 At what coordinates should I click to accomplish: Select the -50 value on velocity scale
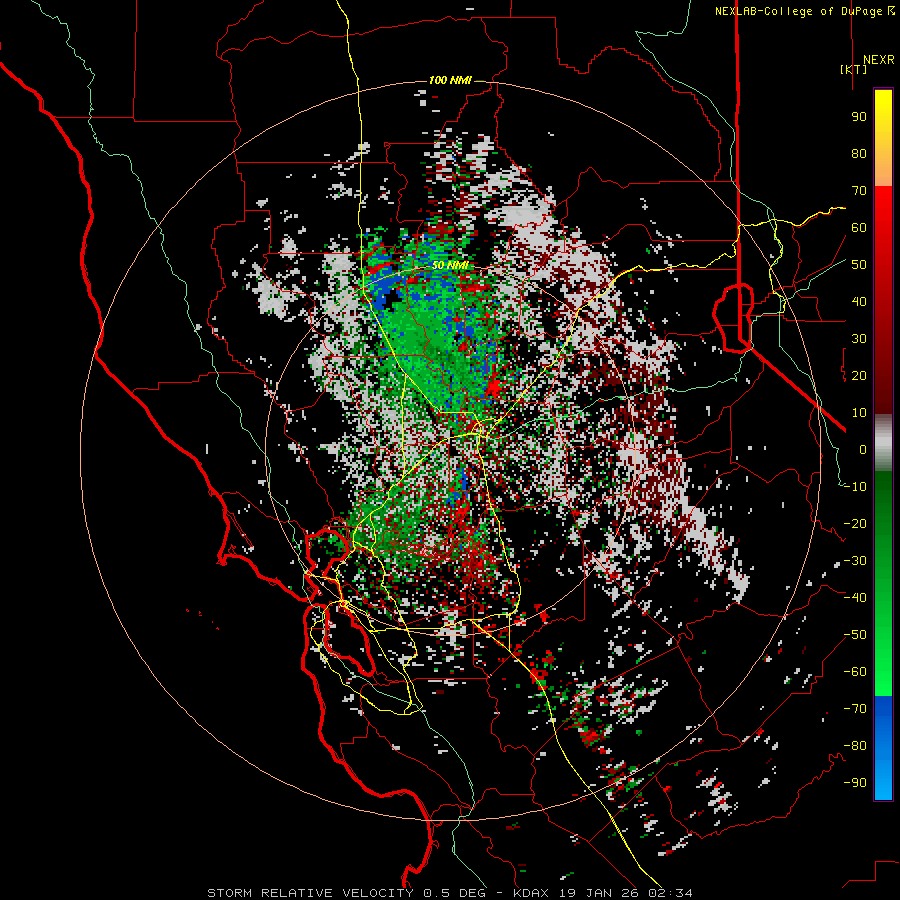[855, 635]
